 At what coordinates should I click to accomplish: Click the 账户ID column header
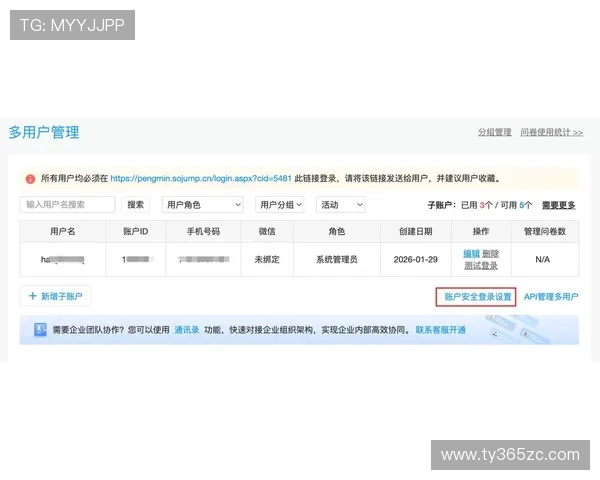tap(135, 231)
